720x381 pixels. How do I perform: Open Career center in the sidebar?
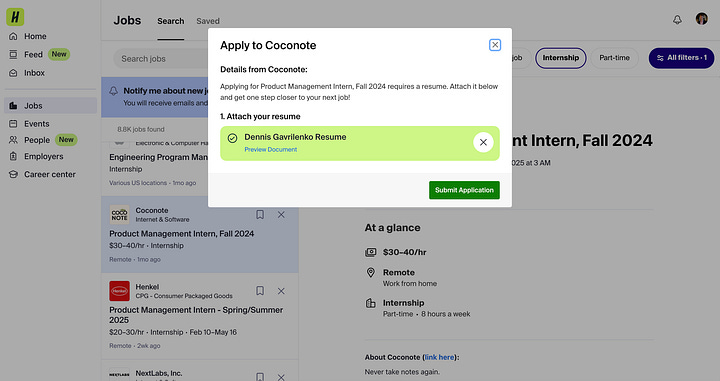point(51,174)
